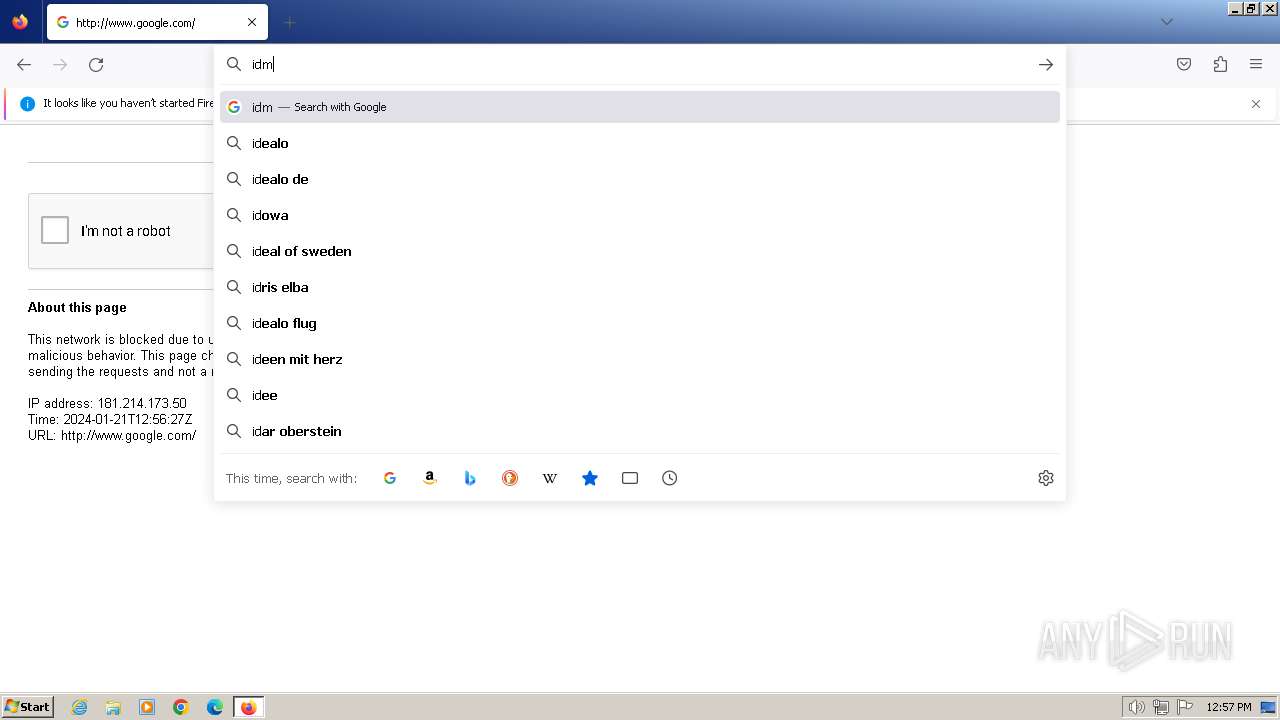Choose the 'ideal of sweden' suggestion
This screenshot has width=1280, height=720.
pos(640,251)
